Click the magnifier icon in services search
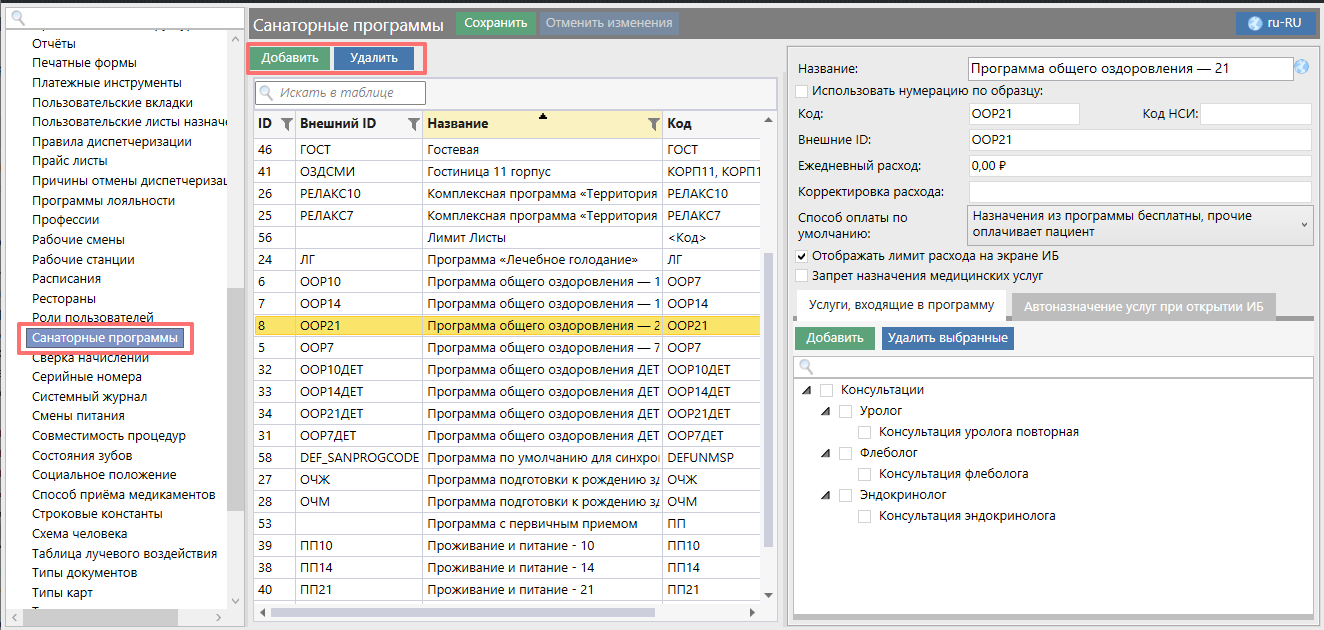 (x=806, y=367)
